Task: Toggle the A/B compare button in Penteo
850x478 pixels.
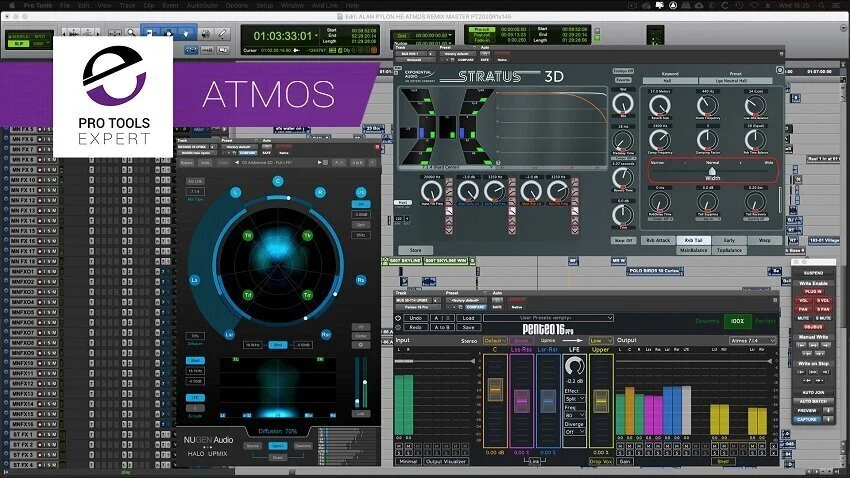Action: pyautogui.click(x=442, y=318)
